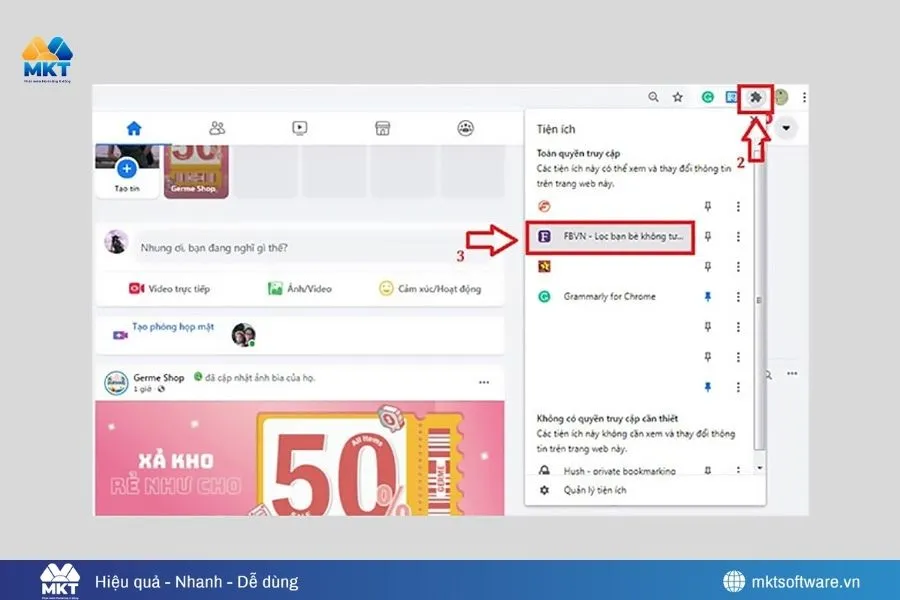Pin Hush - private bookmarking to the toolbar
This screenshot has height=600, width=900.
(x=710, y=468)
